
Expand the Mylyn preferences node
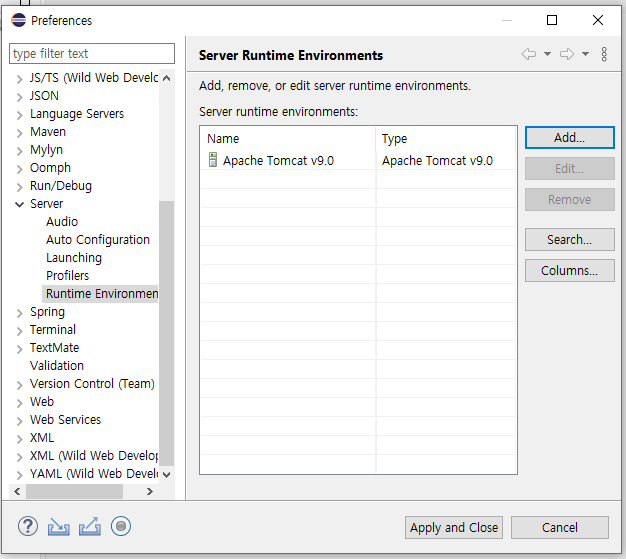click(19, 151)
